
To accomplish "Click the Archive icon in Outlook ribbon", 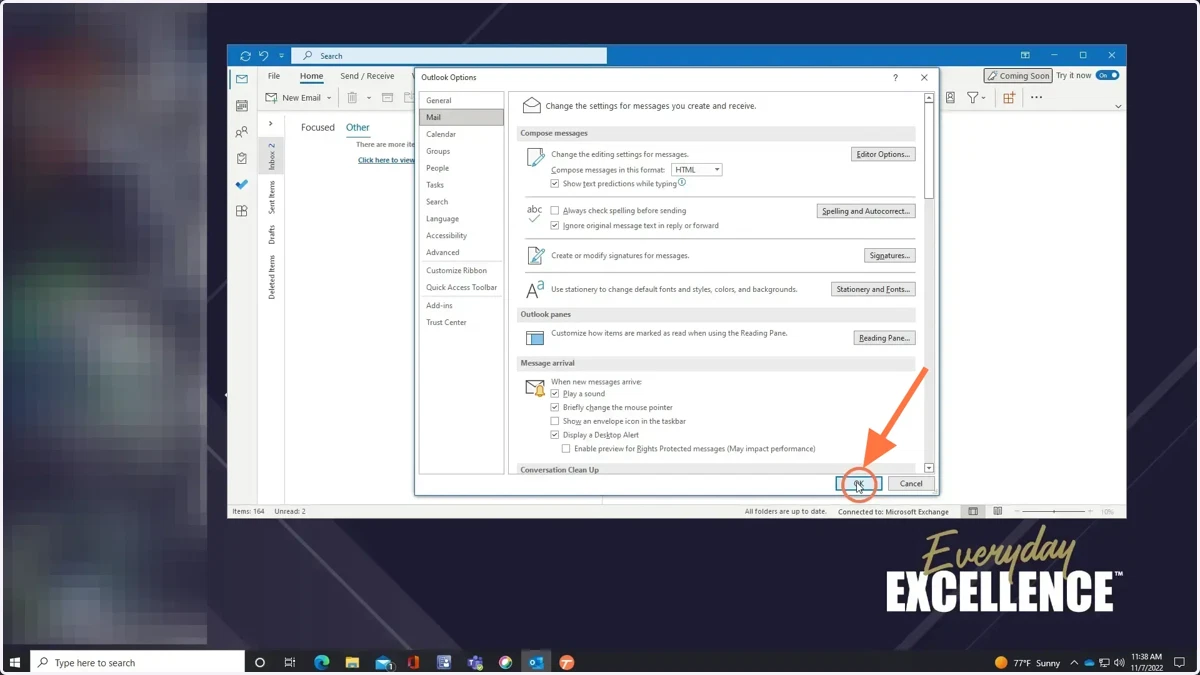I will point(387,98).
